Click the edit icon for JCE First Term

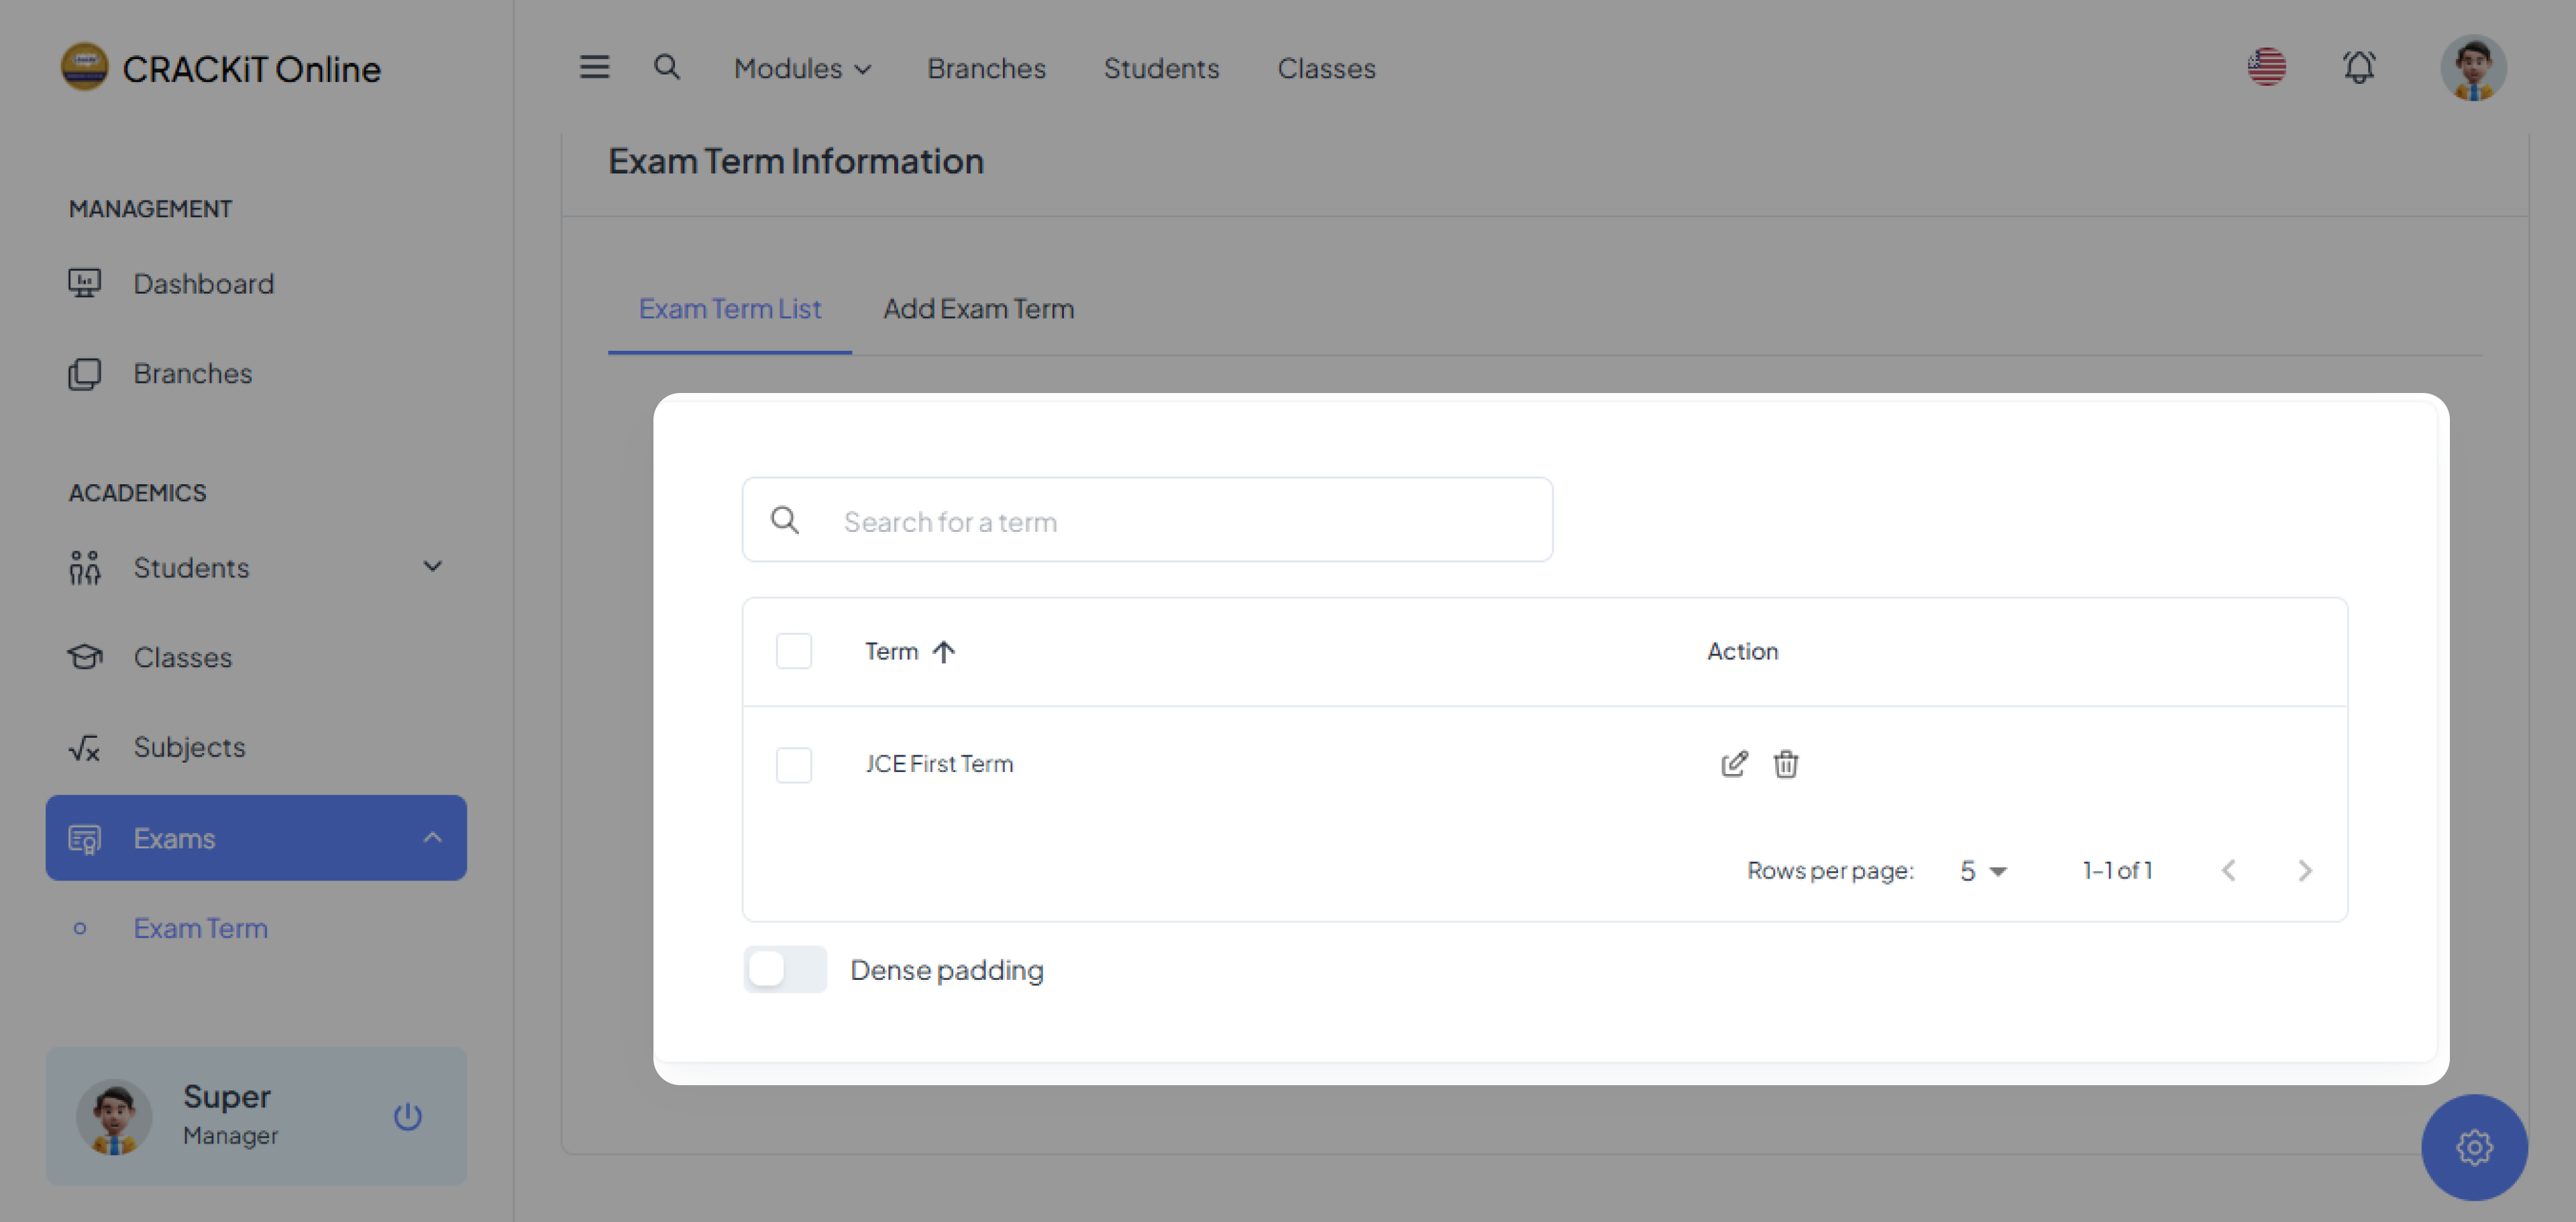coord(1734,764)
